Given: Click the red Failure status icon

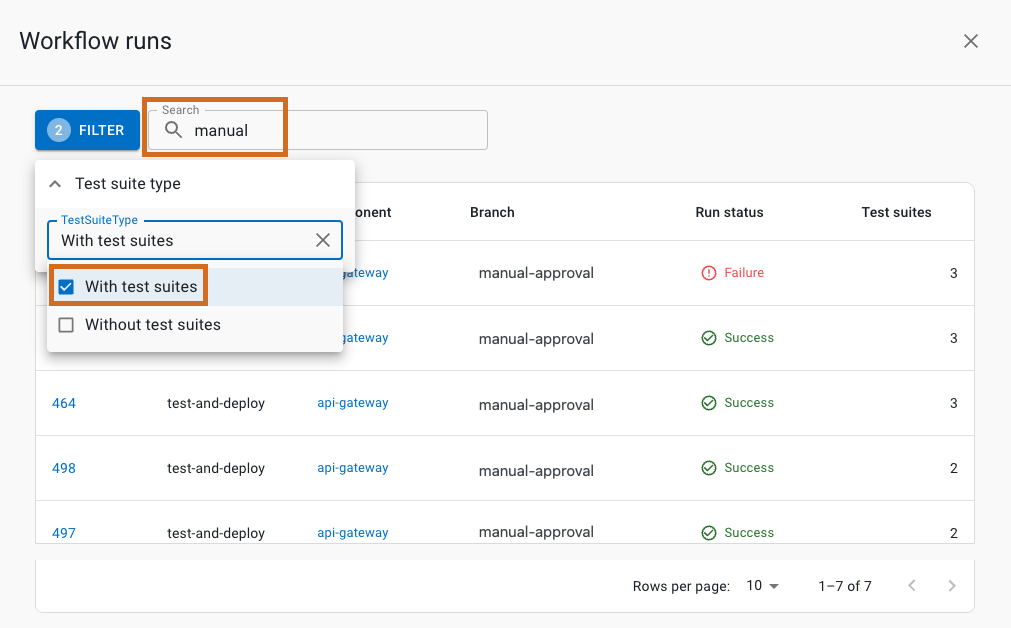Looking at the screenshot, I should pos(709,273).
